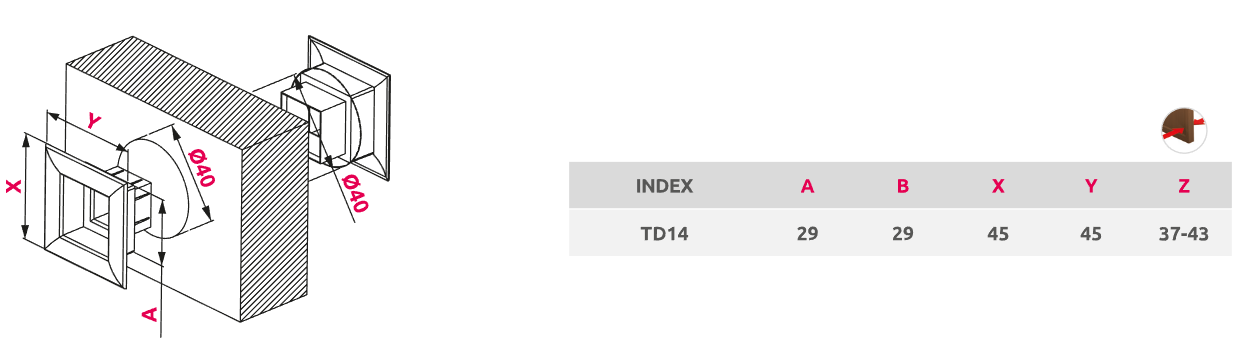Select the INDEX column header
This screenshot has height=360, width=1252.
click(x=664, y=186)
